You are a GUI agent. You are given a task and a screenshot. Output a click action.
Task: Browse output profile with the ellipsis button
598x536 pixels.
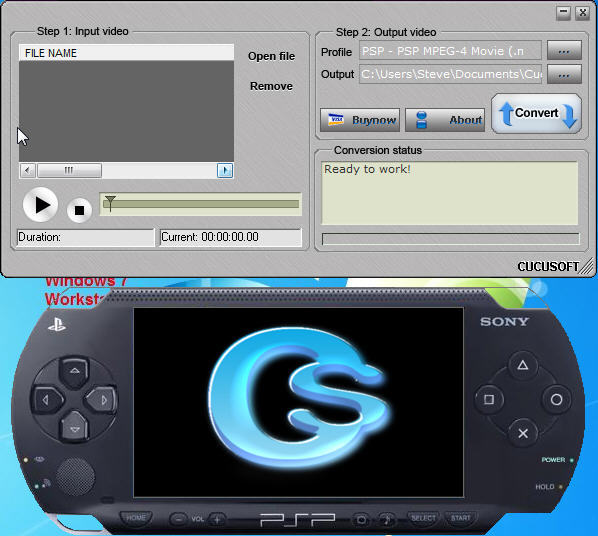(564, 50)
